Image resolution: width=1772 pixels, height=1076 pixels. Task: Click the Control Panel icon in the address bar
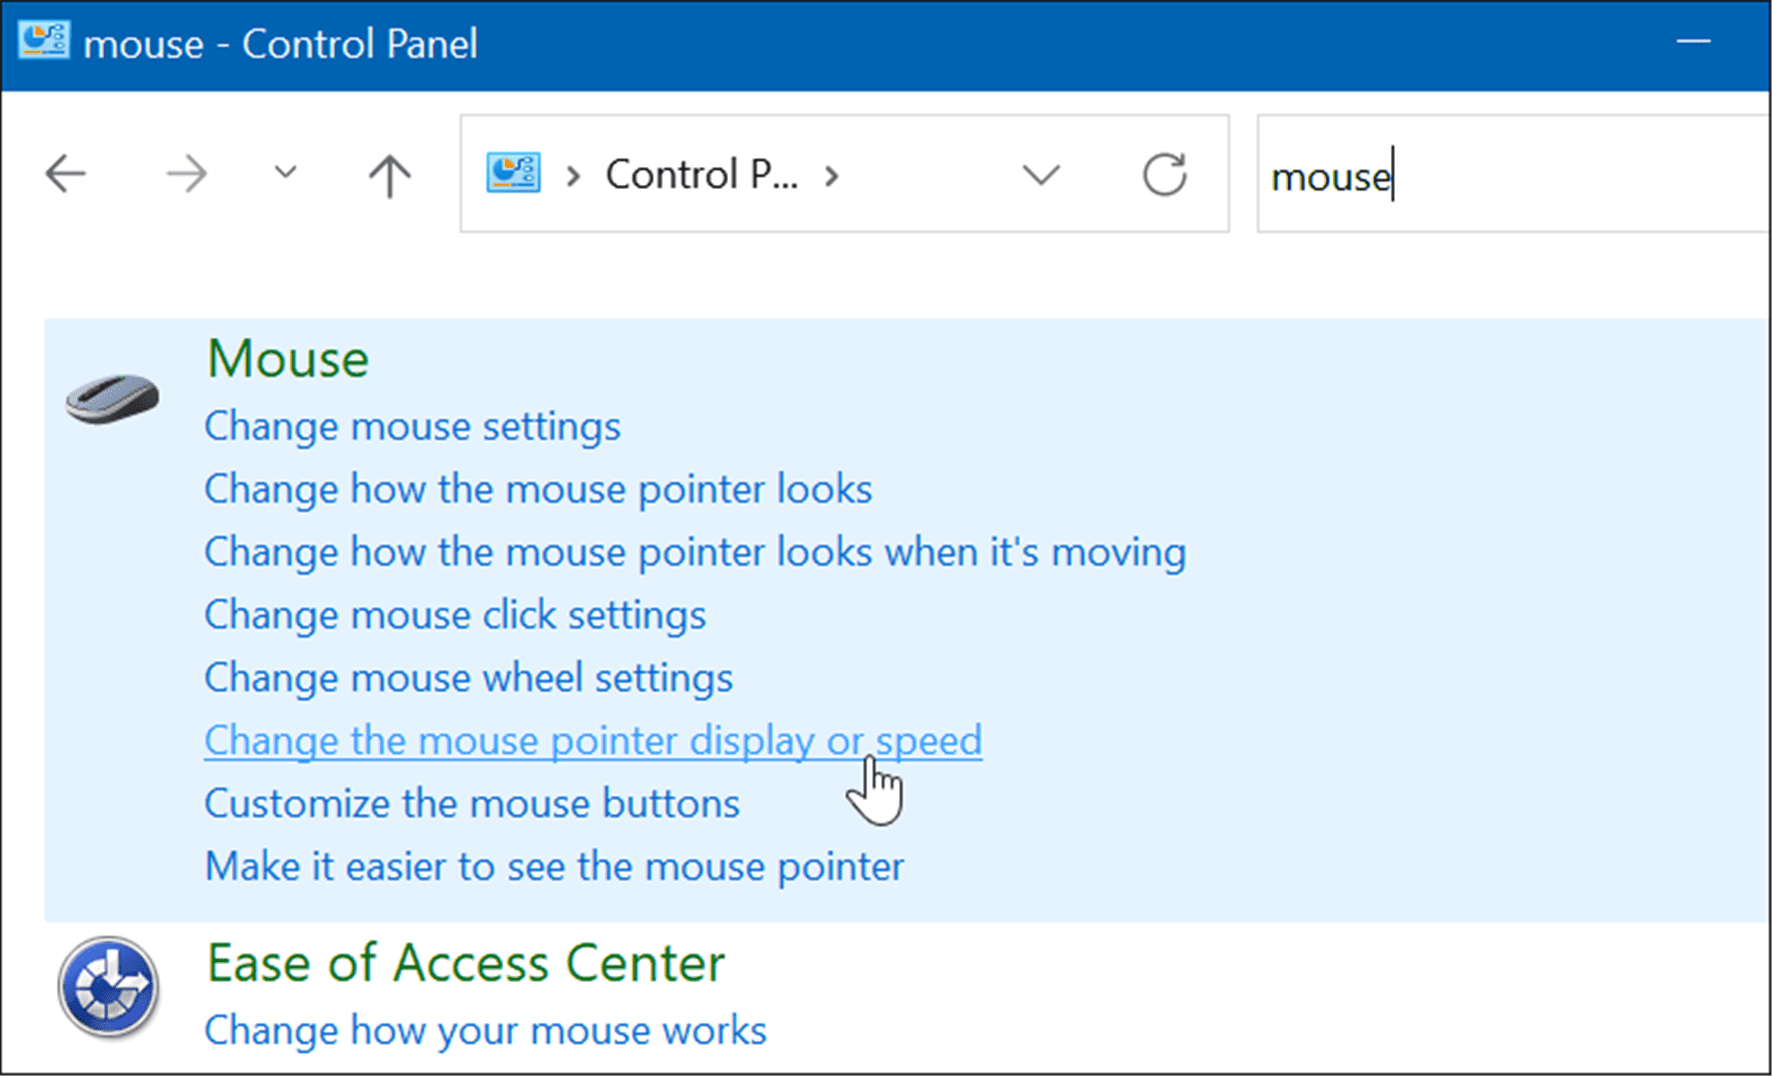pyautogui.click(x=513, y=173)
